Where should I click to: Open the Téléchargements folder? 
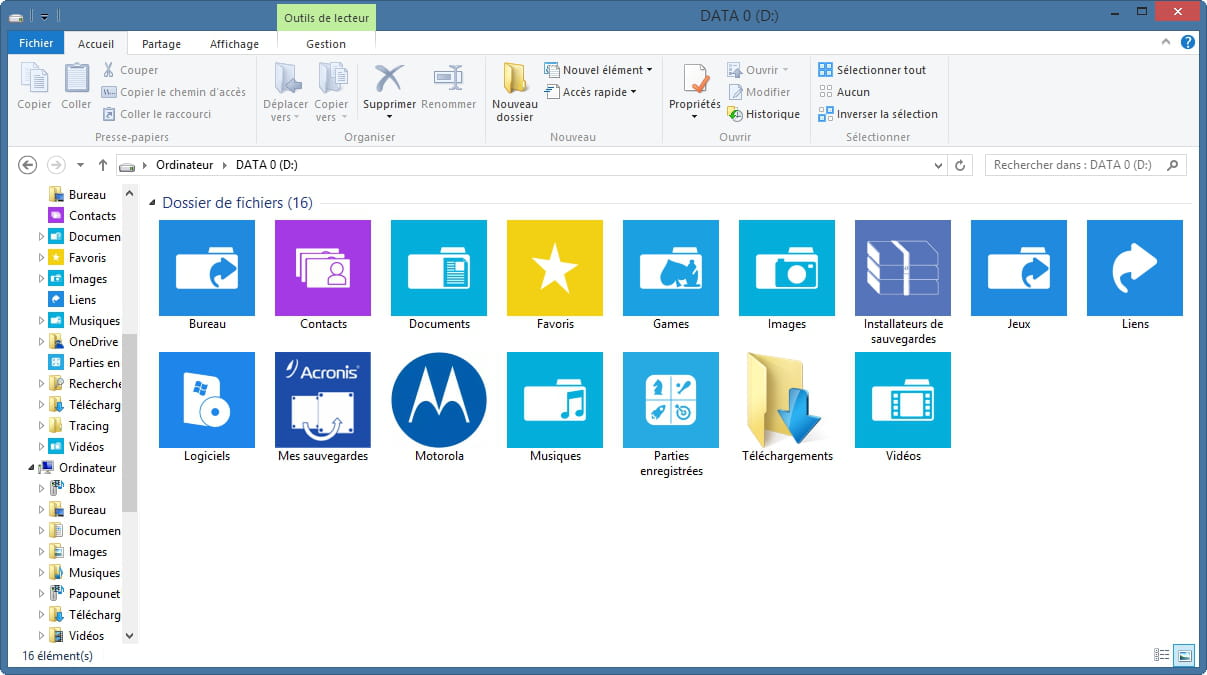[x=786, y=400]
